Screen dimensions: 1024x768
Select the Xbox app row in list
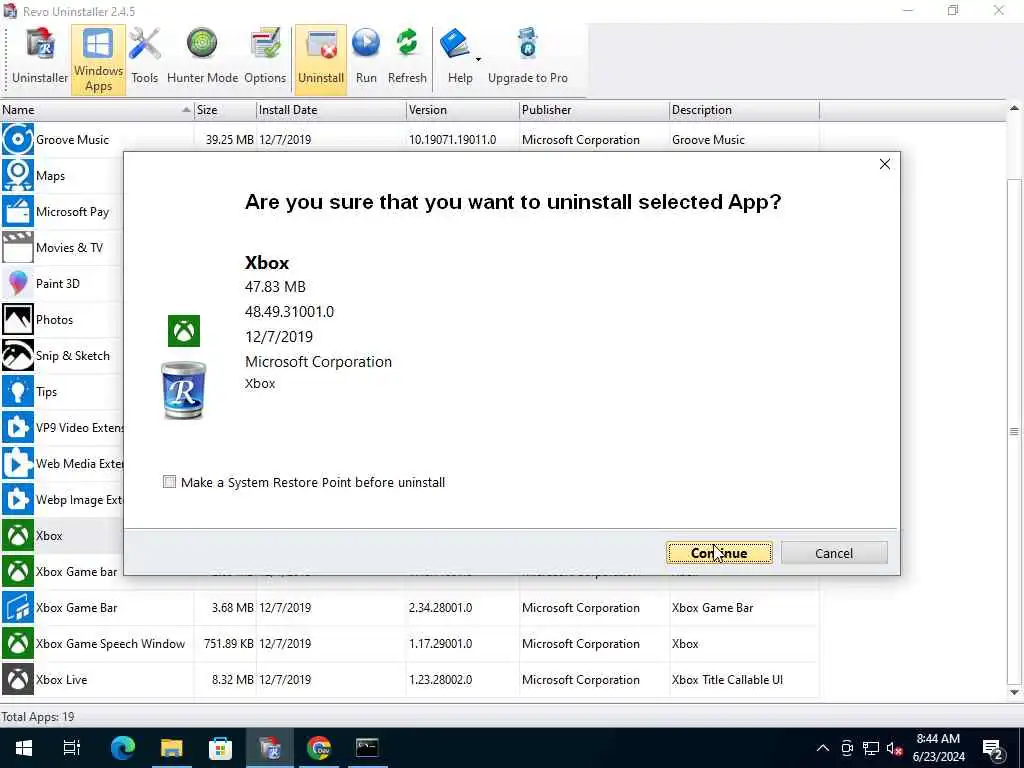62,536
